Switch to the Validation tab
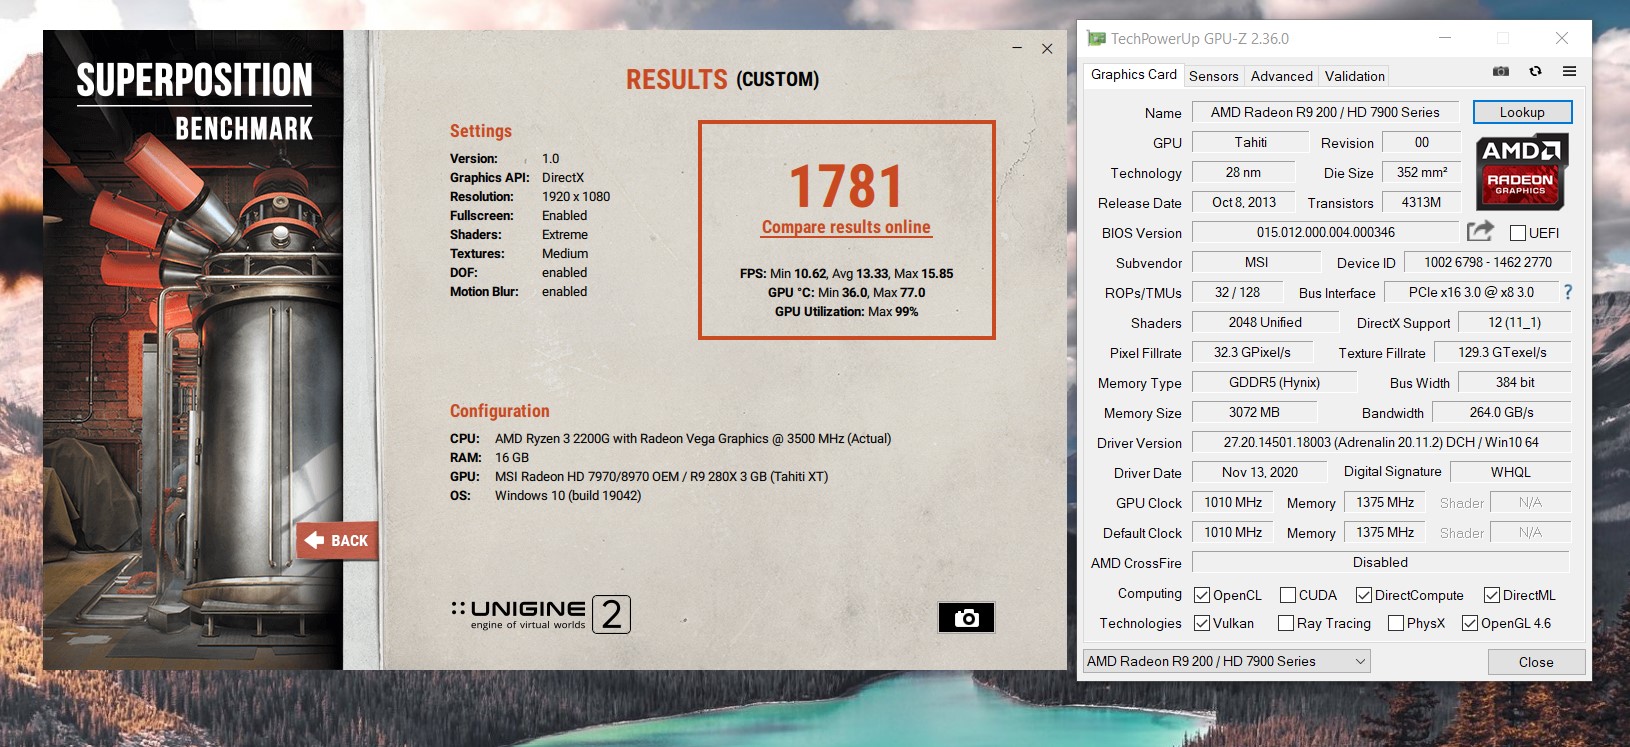This screenshot has width=1630, height=747. pos(1355,76)
